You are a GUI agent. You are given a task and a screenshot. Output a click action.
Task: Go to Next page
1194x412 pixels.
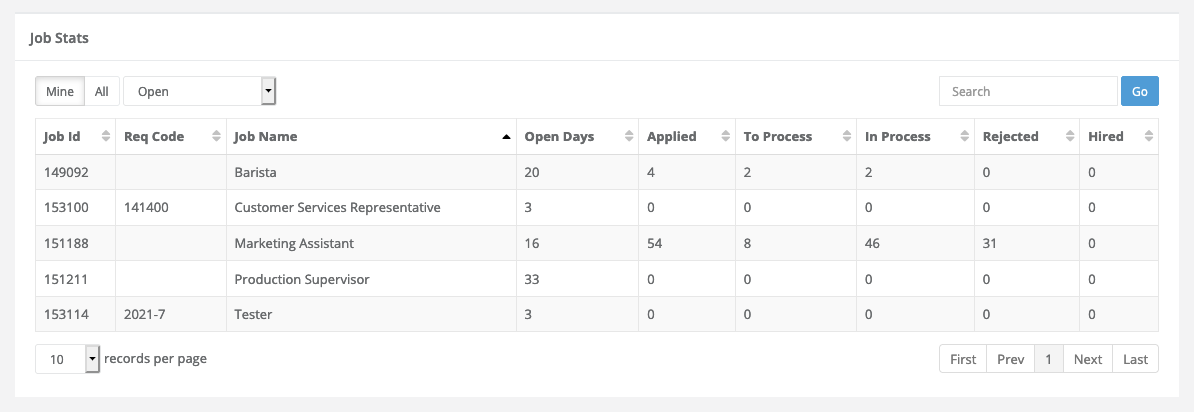point(1088,359)
